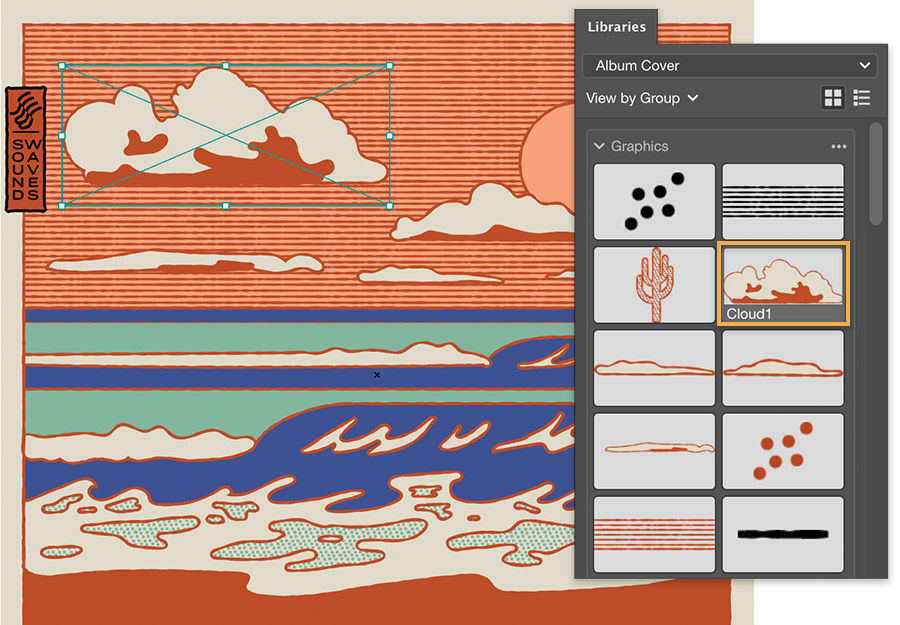Viewport: 900px width, 625px height.
Task: Collapse the Graphics group
Action: click(x=599, y=146)
